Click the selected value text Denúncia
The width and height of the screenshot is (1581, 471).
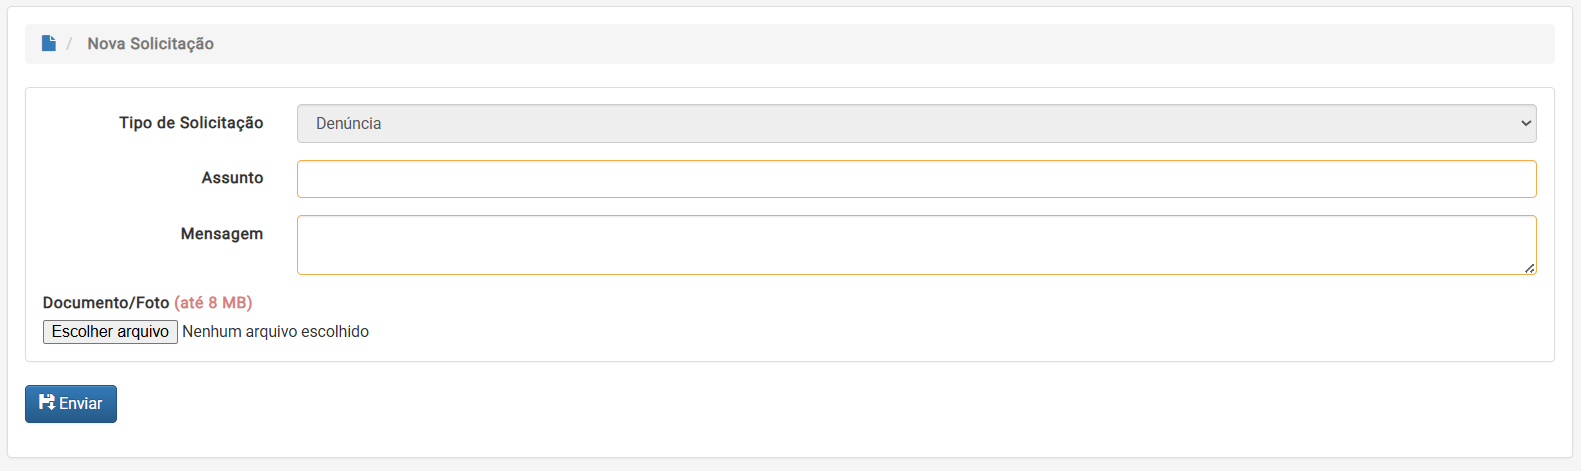pos(348,124)
